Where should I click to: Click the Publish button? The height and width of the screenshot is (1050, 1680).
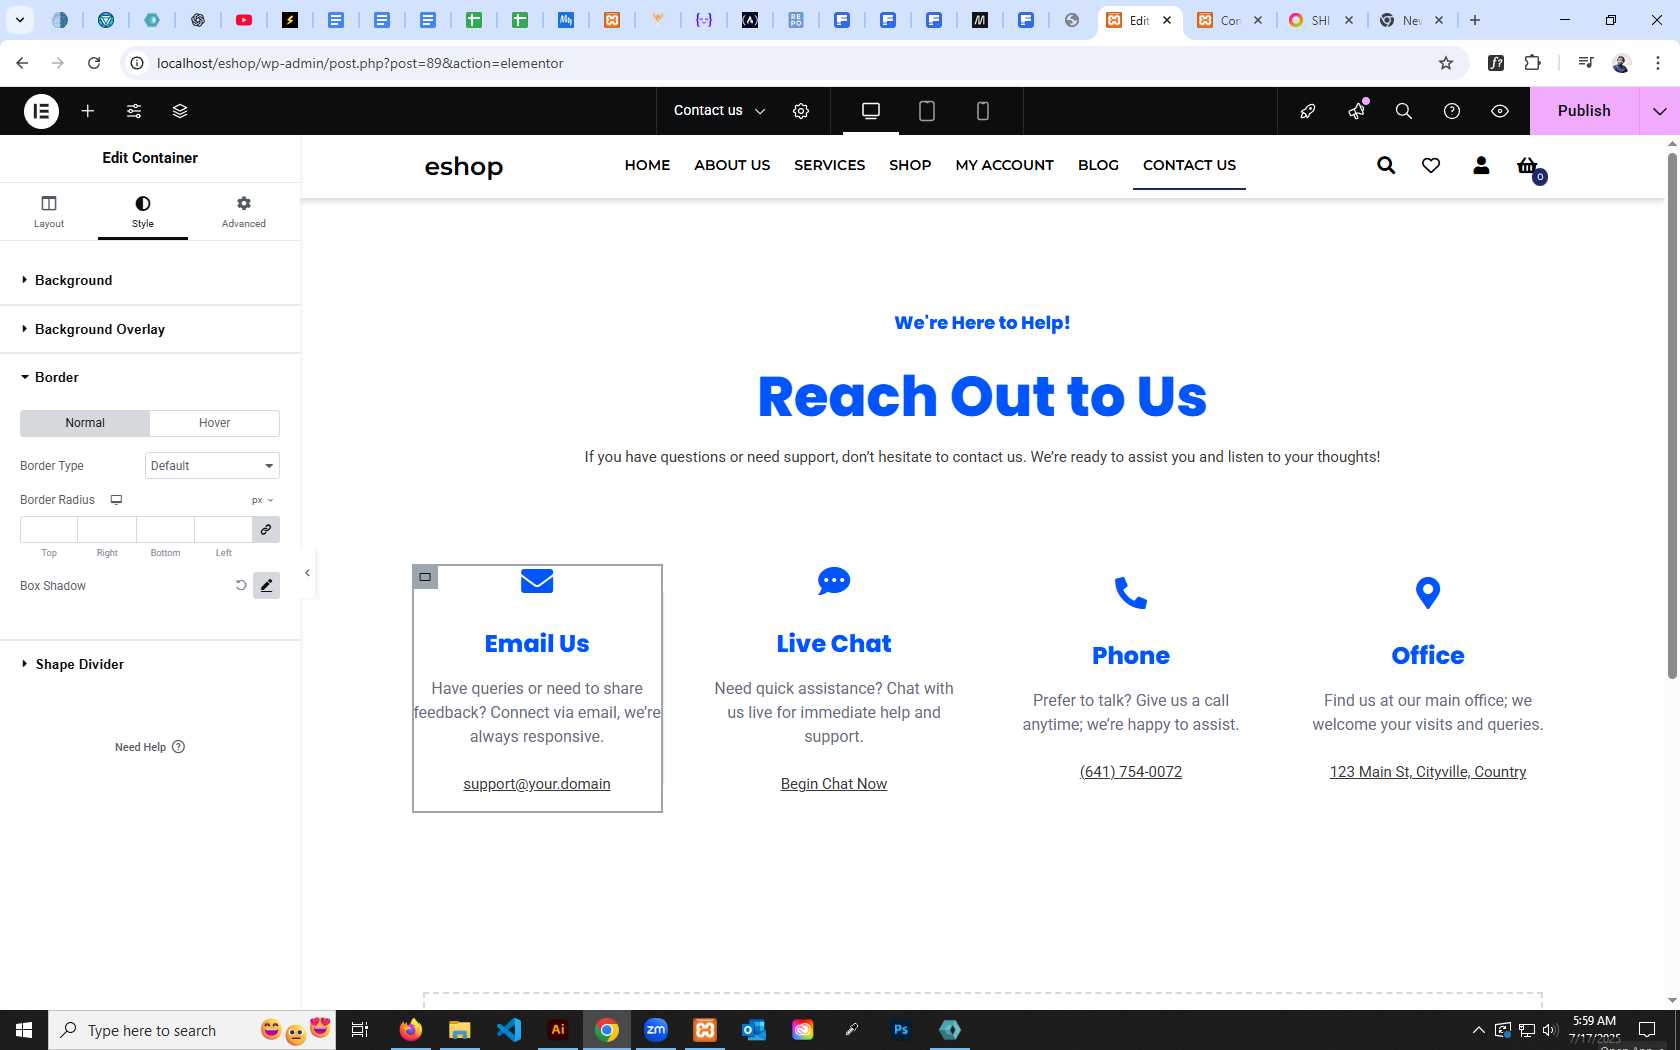[x=1584, y=111]
